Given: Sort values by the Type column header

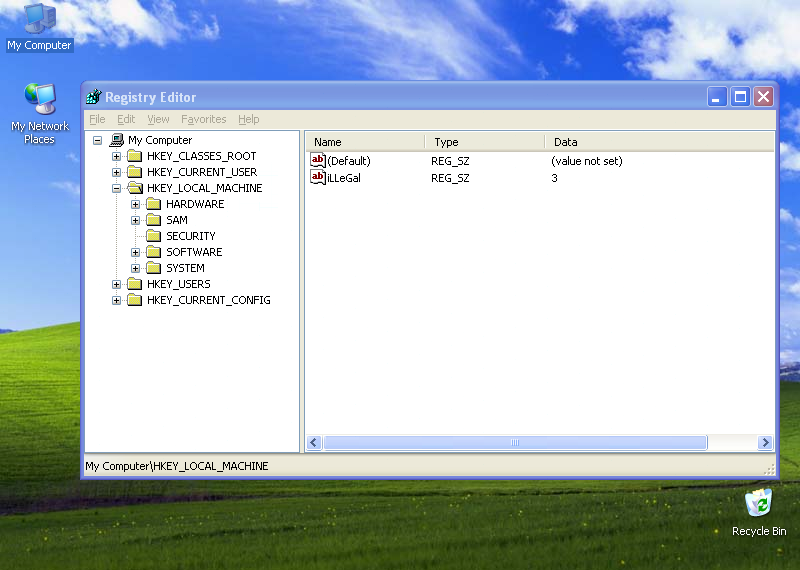Looking at the screenshot, I should point(485,142).
